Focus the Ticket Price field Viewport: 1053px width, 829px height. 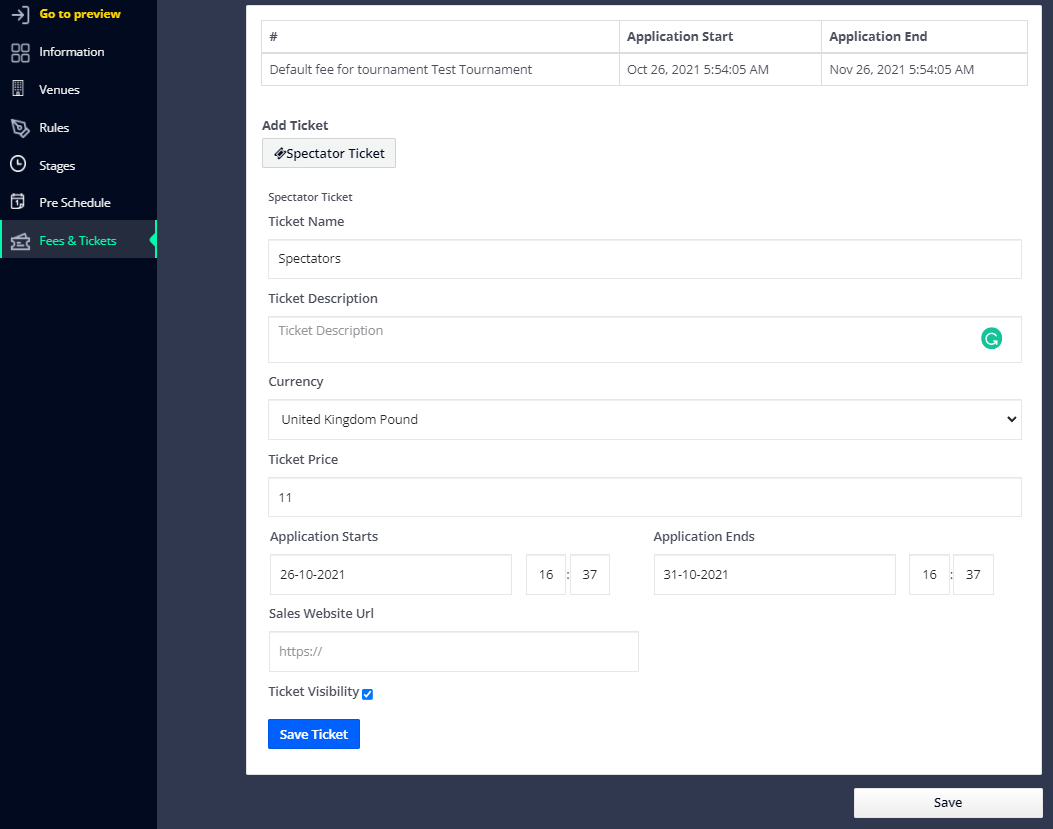[x=645, y=498]
